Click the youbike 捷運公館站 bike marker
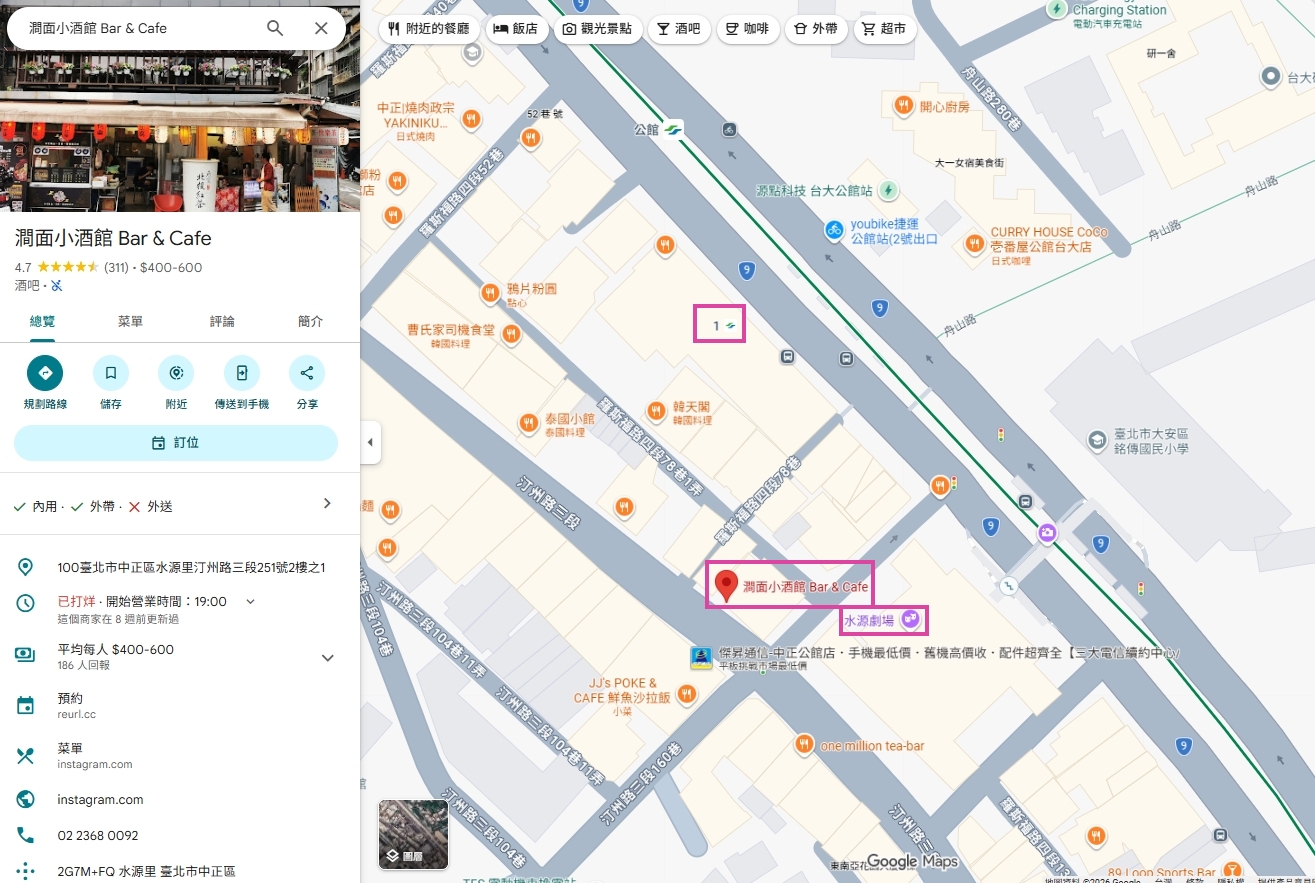The height and width of the screenshot is (883, 1315). click(834, 229)
